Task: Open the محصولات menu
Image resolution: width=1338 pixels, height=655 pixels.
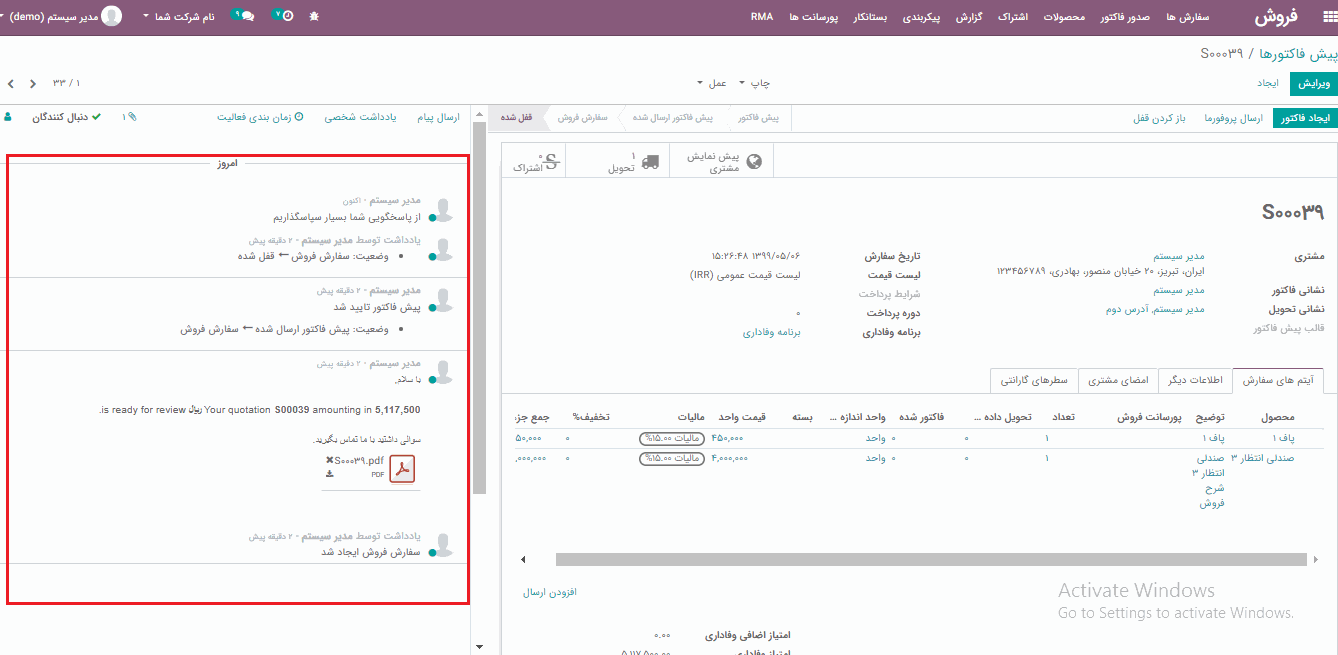Action: pyautogui.click(x=1064, y=17)
